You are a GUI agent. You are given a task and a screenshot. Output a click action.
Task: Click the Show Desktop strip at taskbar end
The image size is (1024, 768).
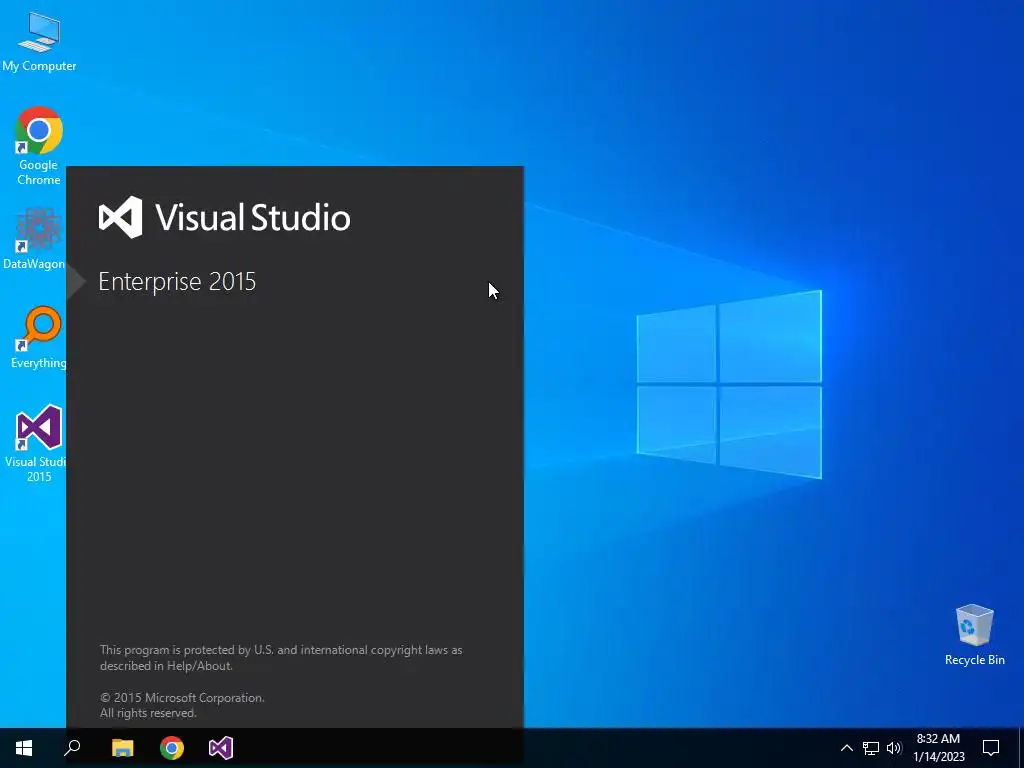coord(1021,748)
